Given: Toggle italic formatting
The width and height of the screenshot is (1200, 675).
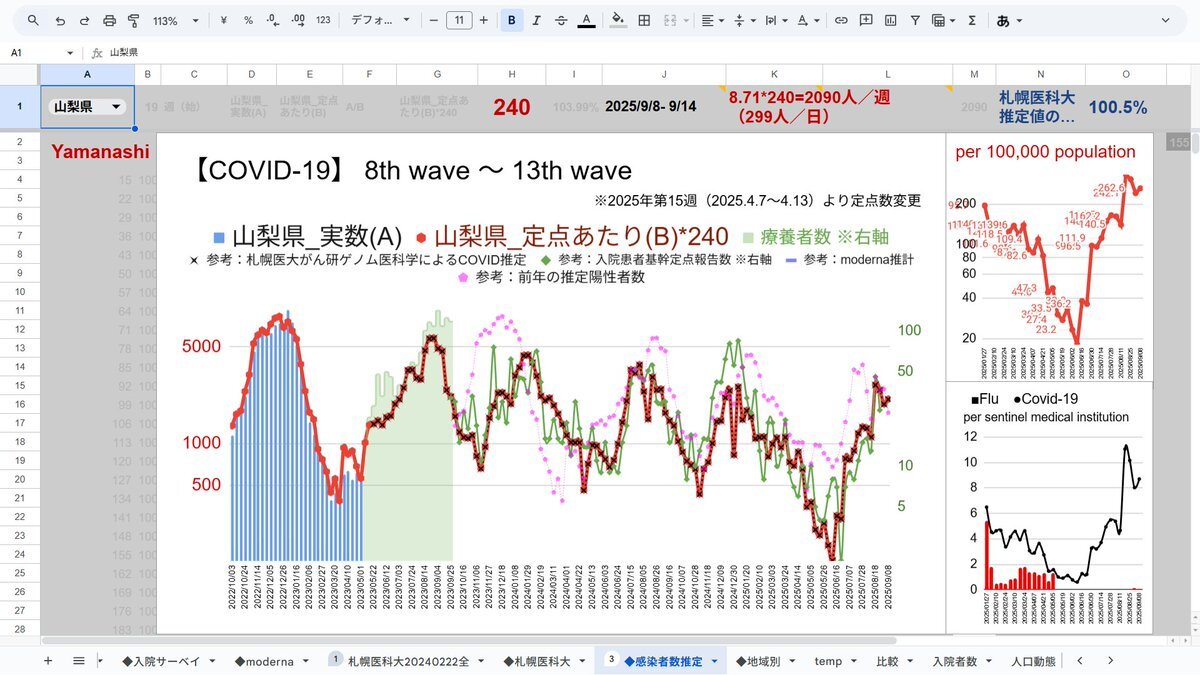Looking at the screenshot, I should coord(537,20).
